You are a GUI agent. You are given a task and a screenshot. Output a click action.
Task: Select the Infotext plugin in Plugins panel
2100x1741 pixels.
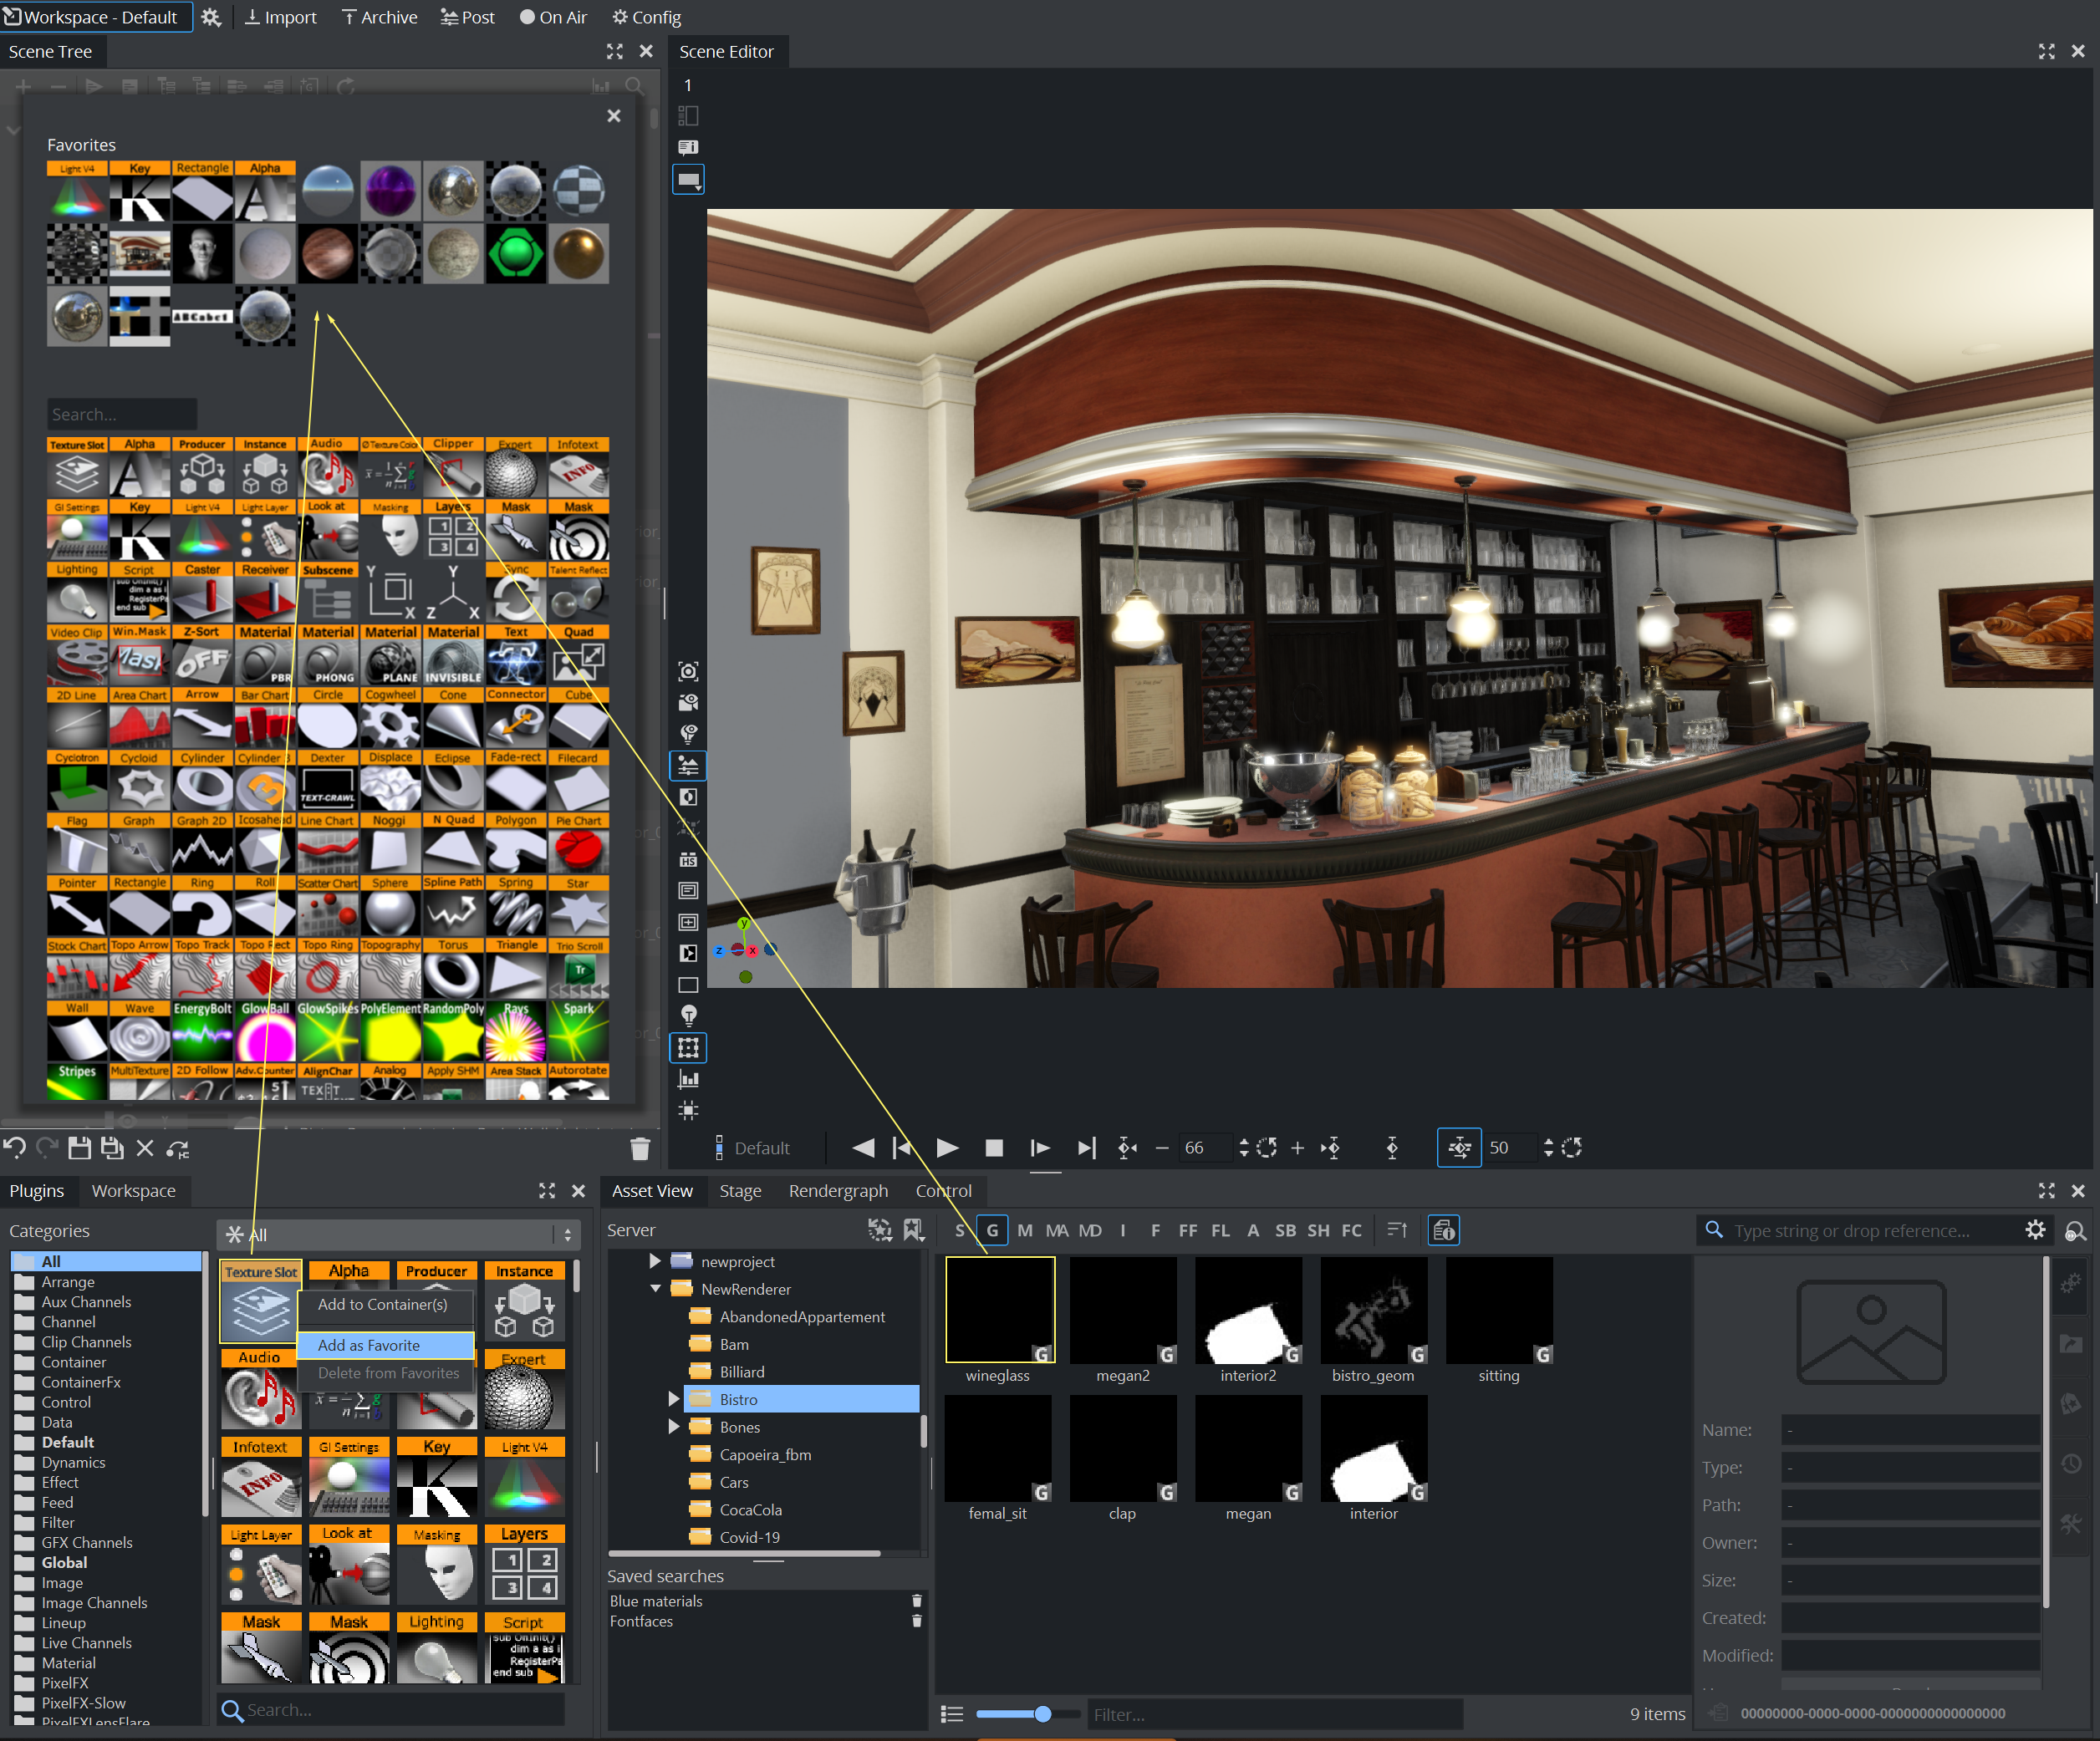tap(260, 1477)
